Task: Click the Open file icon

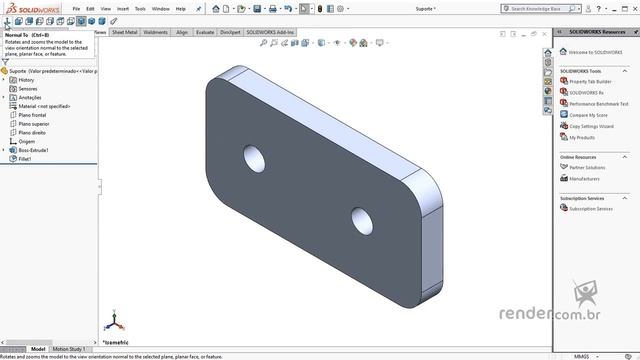Action: (x=242, y=9)
